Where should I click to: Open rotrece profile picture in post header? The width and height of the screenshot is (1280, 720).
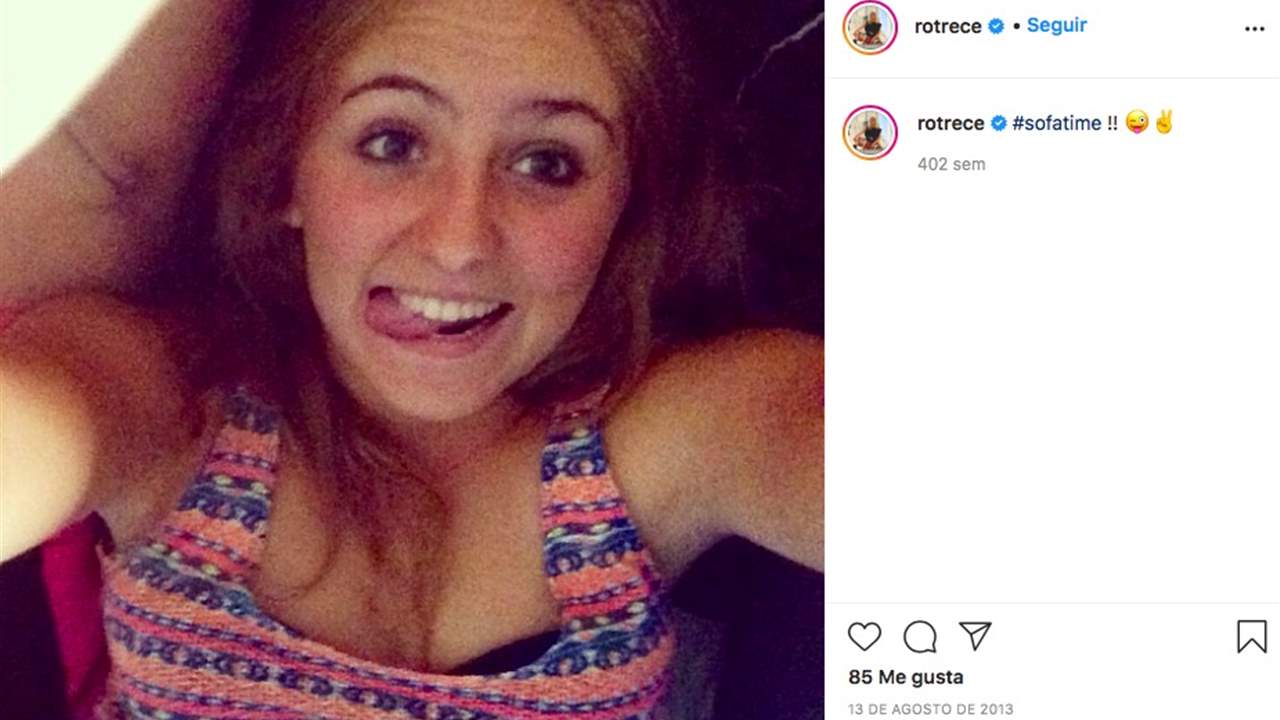coord(870,28)
